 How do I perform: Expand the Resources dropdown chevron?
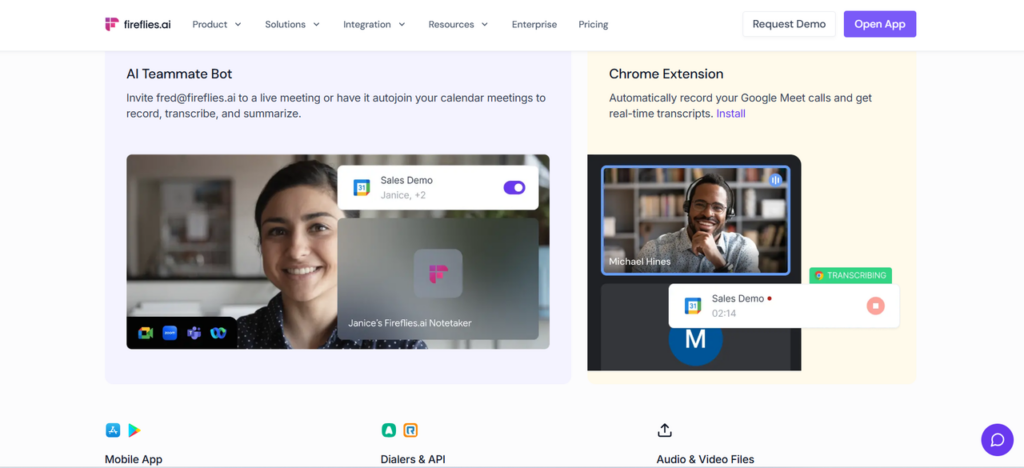tap(485, 24)
